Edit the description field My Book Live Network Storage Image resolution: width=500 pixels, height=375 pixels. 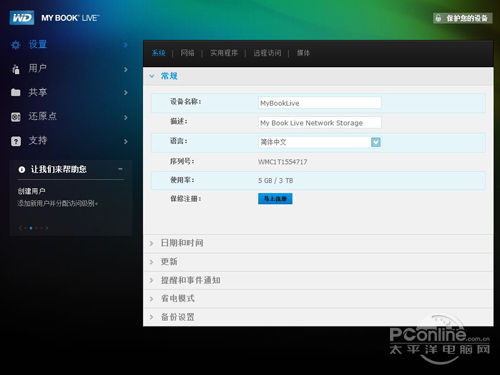(320, 123)
